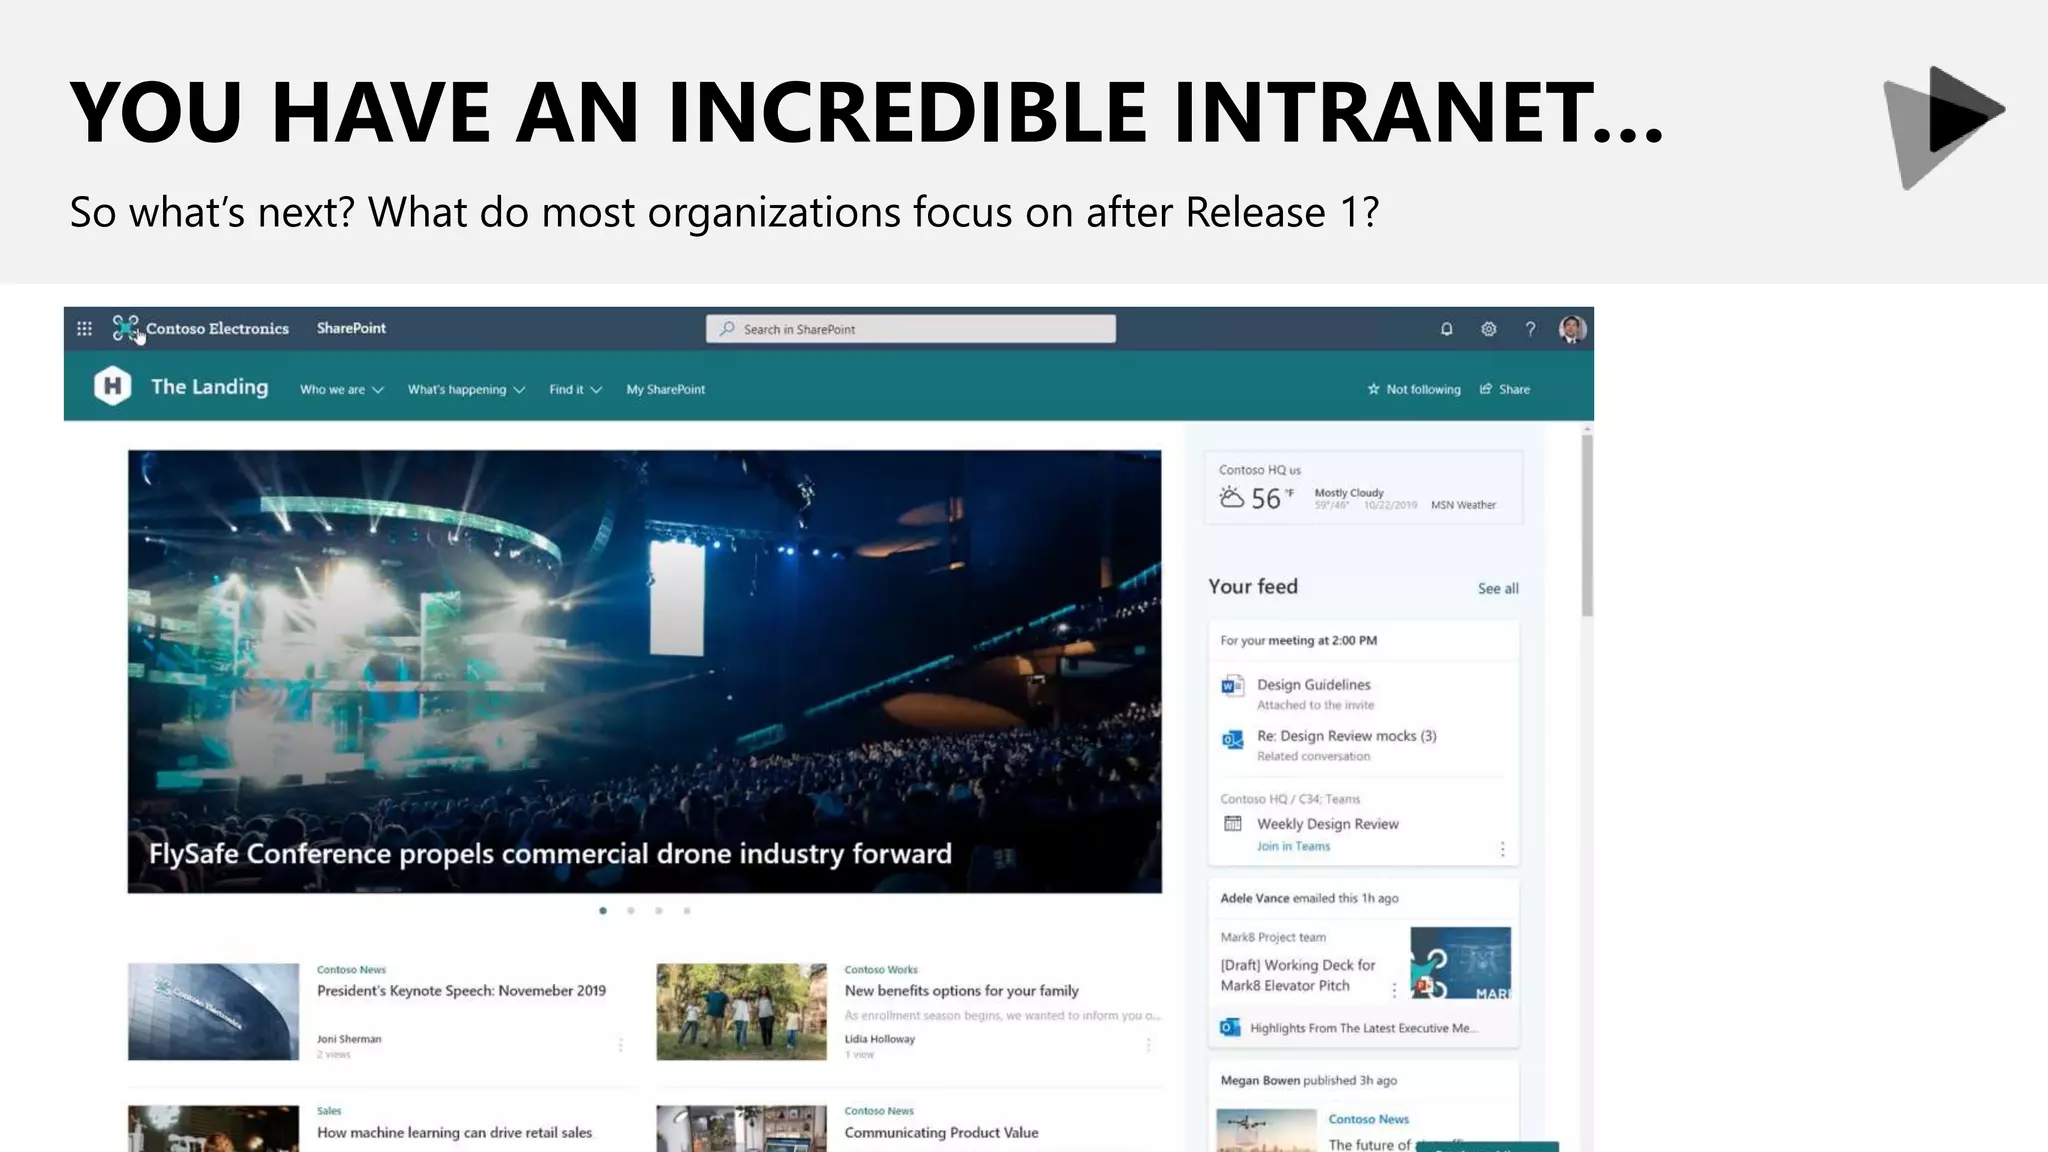Select the third carousel dot
Viewport: 2048px width, 1152px height.
[x=659, y=911]
